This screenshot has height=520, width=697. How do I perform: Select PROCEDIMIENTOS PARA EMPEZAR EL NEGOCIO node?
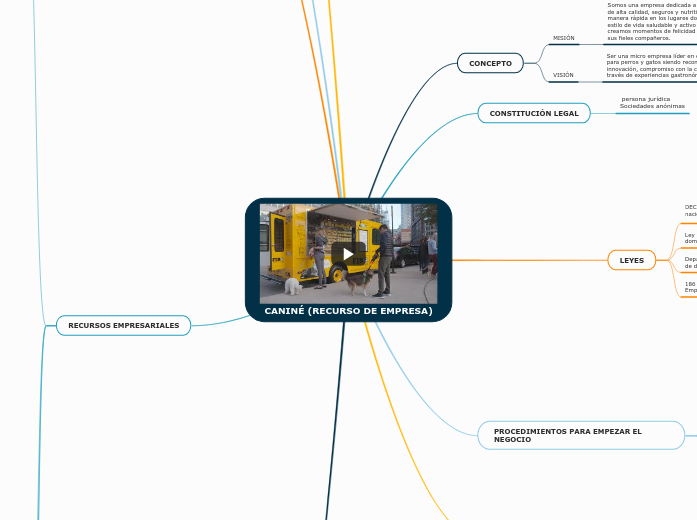[581, 436]
